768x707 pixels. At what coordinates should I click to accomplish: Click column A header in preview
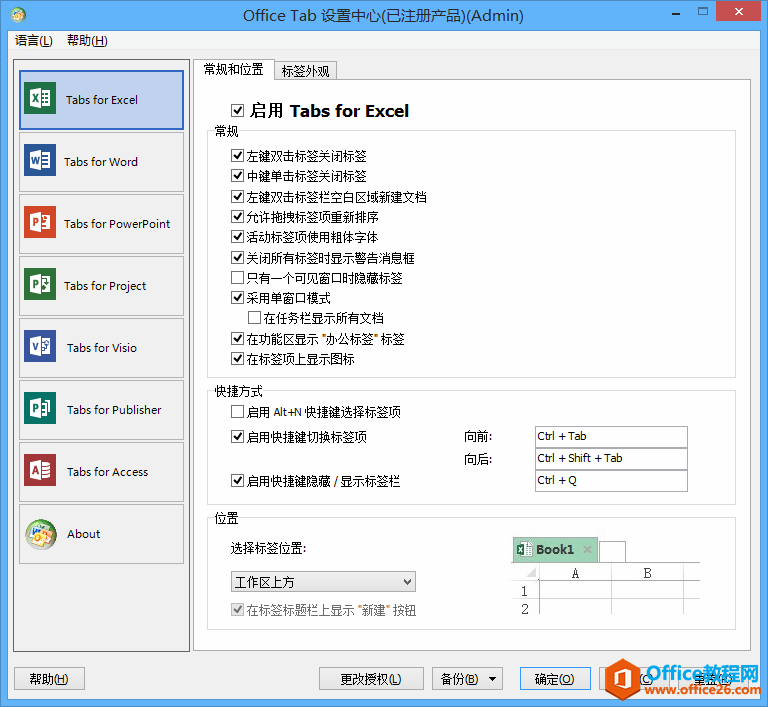click(576, 573)
